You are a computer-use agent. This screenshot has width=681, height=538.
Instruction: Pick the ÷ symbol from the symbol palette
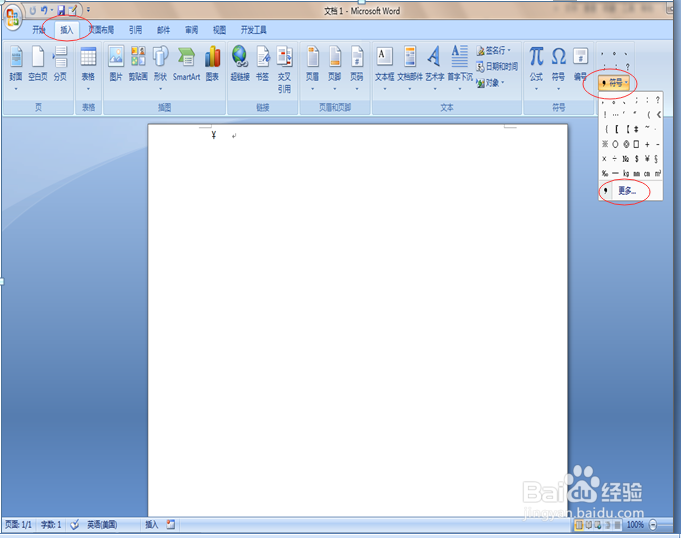click(615, 158)
